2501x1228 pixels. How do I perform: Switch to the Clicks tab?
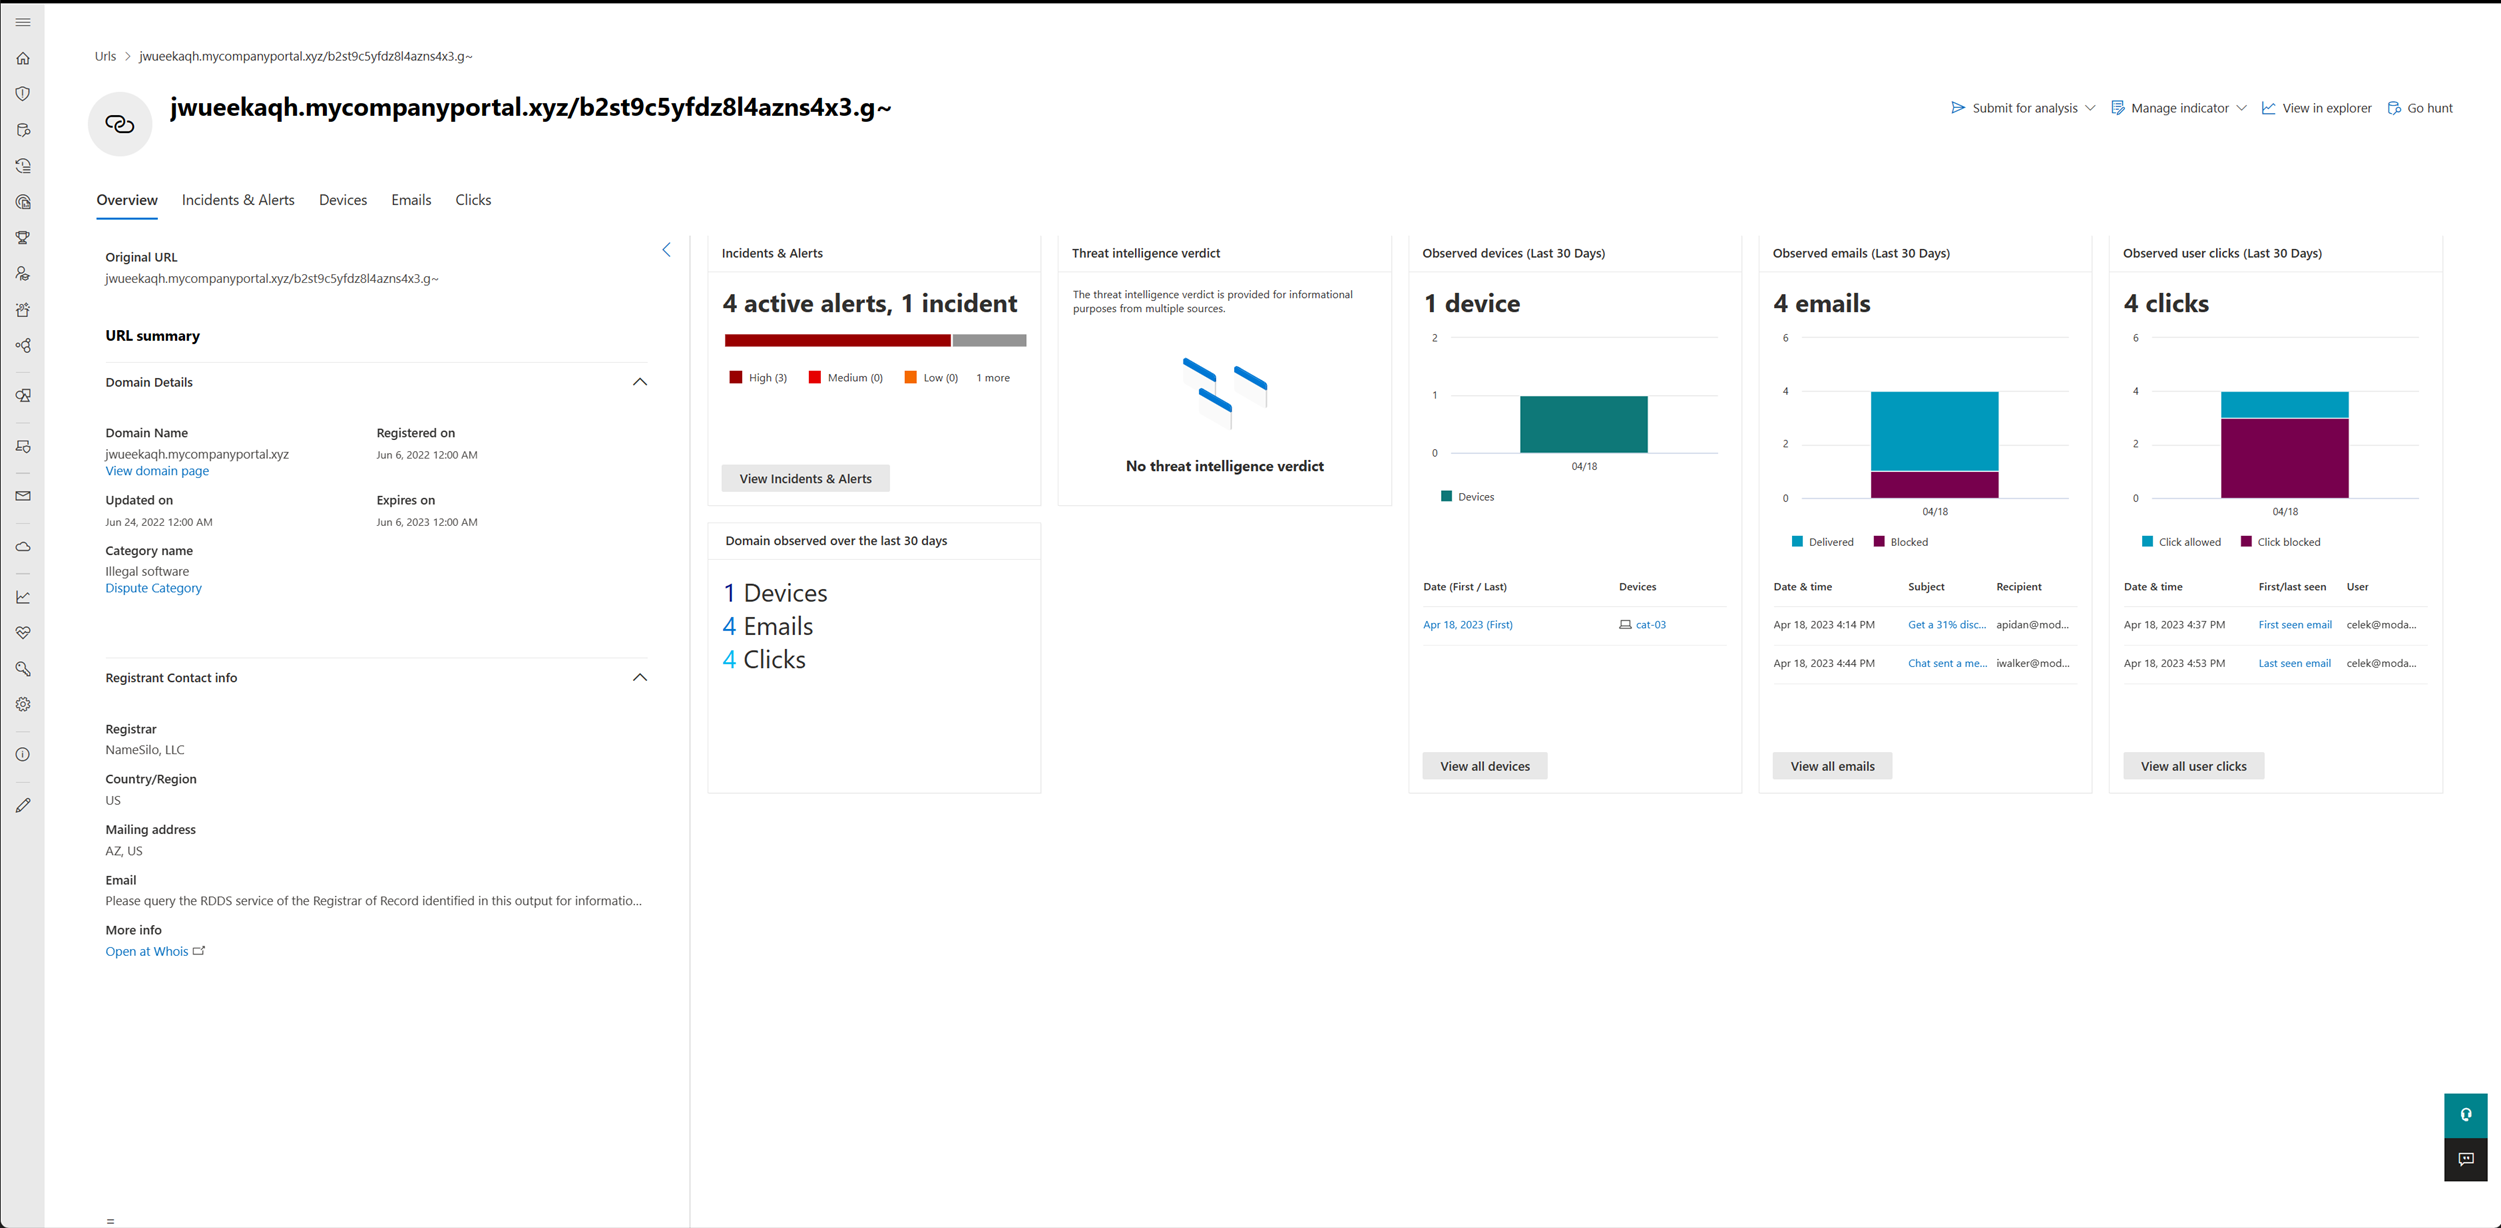[472, 199]
